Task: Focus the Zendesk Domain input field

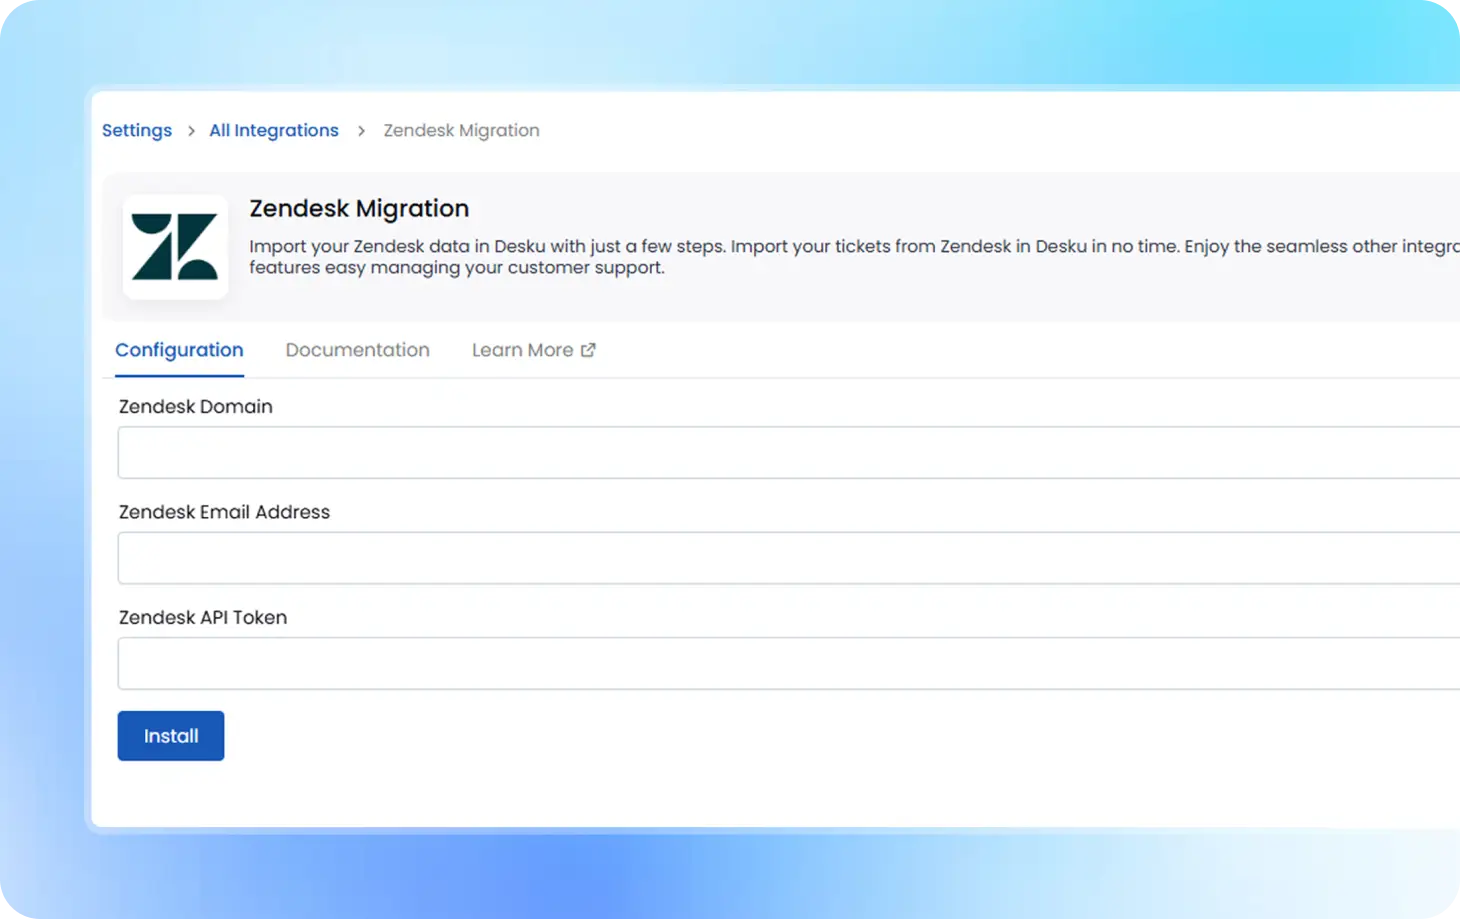Action: [789, 452]
